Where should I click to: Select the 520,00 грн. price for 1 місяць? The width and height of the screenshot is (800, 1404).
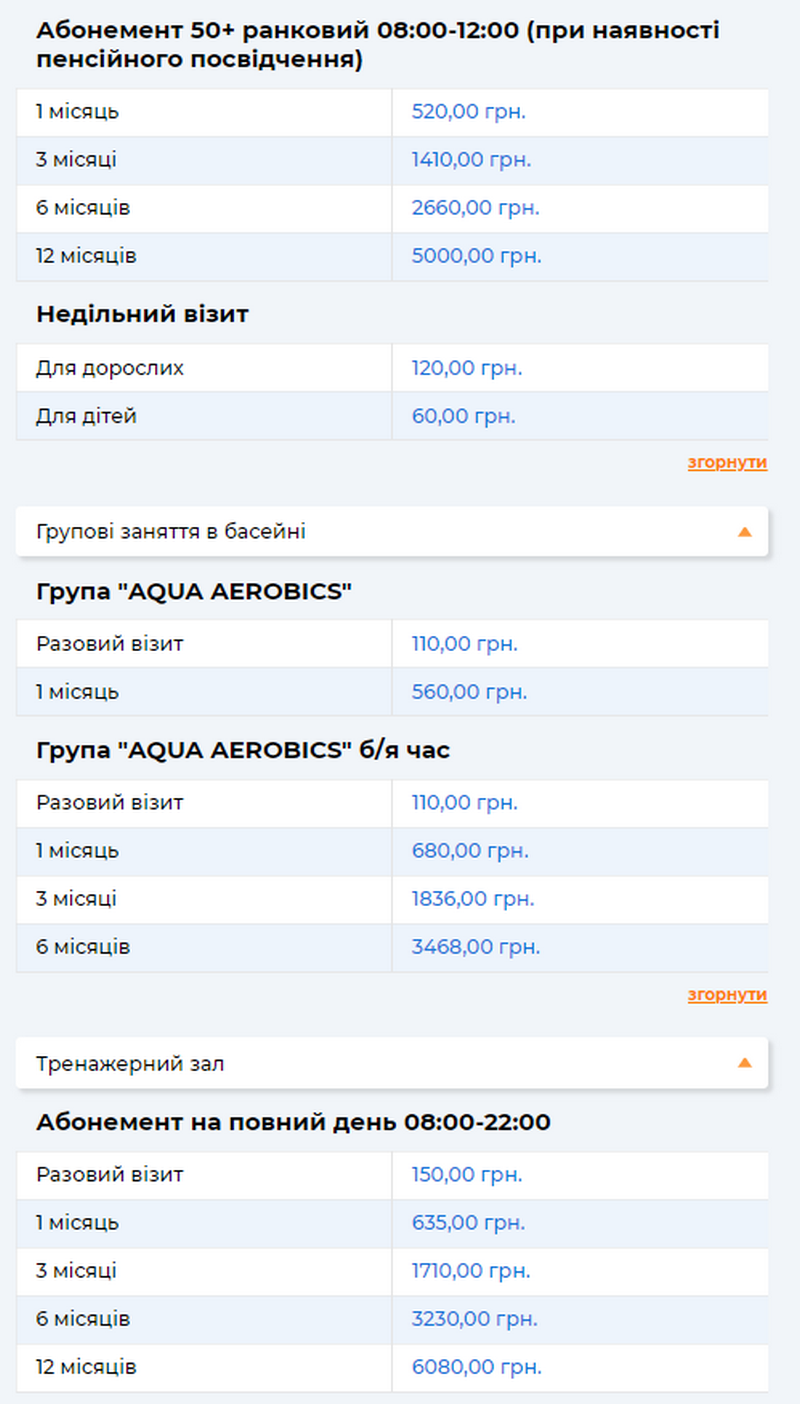point(468,112)
